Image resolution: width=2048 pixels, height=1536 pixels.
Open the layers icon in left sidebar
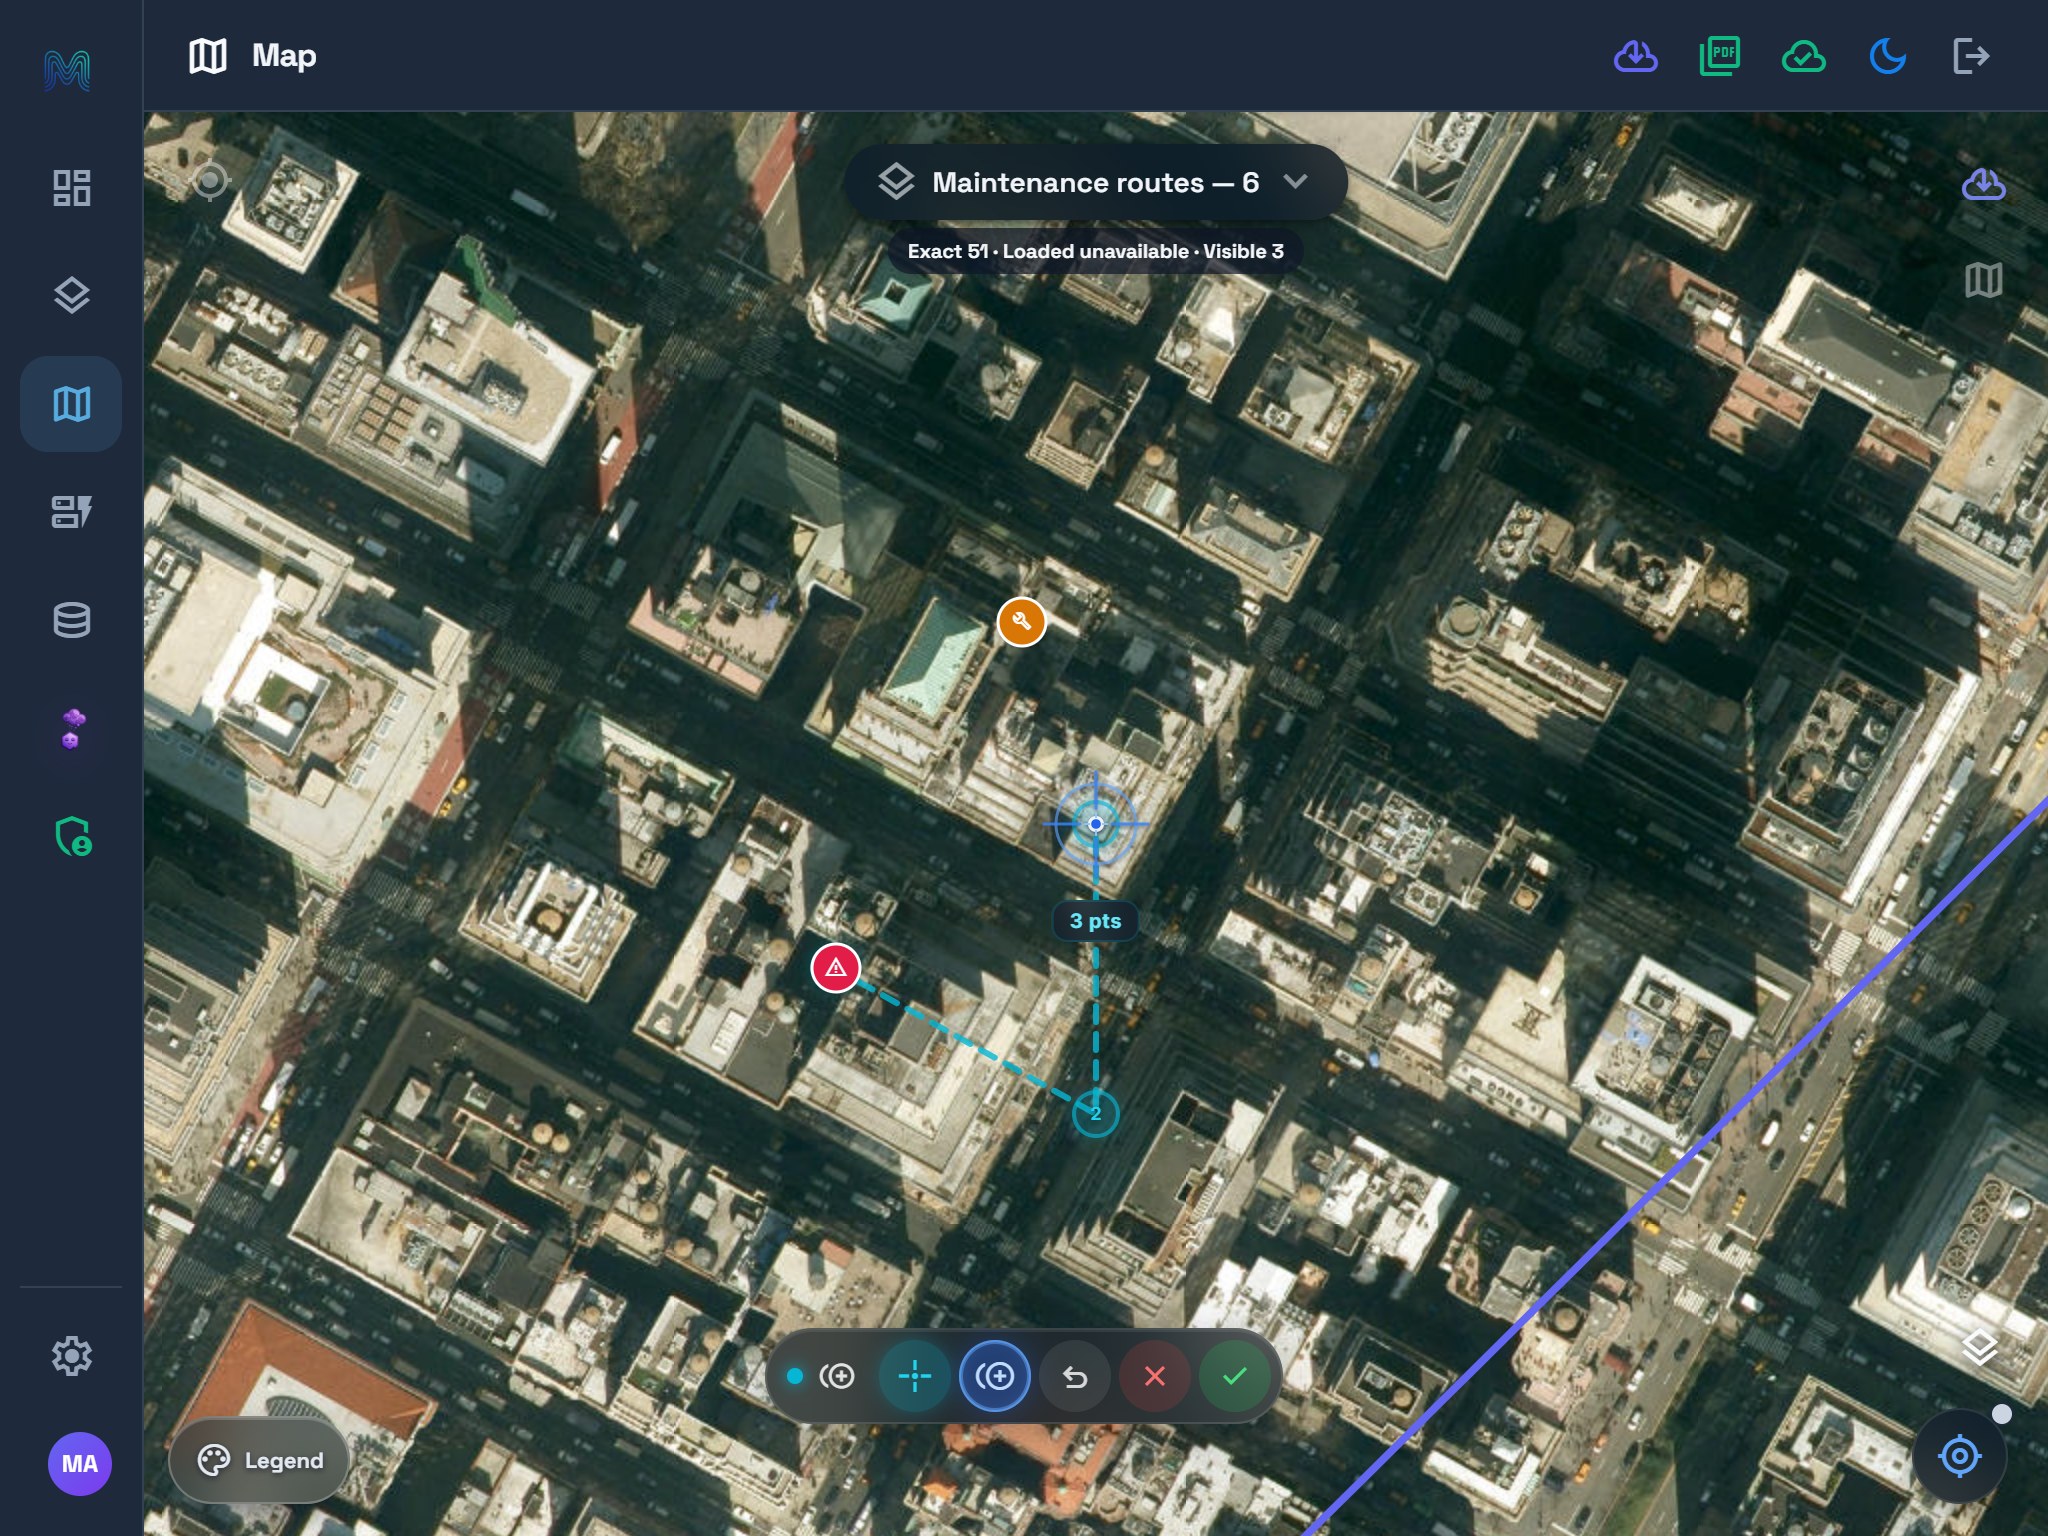pos(71,295)
